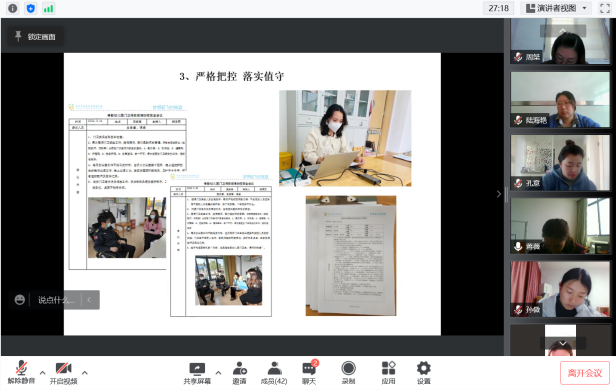This screenshot has width=616, height=390.
Task: Open the emoji reaction smiley icon
Action: click(20, 300)
